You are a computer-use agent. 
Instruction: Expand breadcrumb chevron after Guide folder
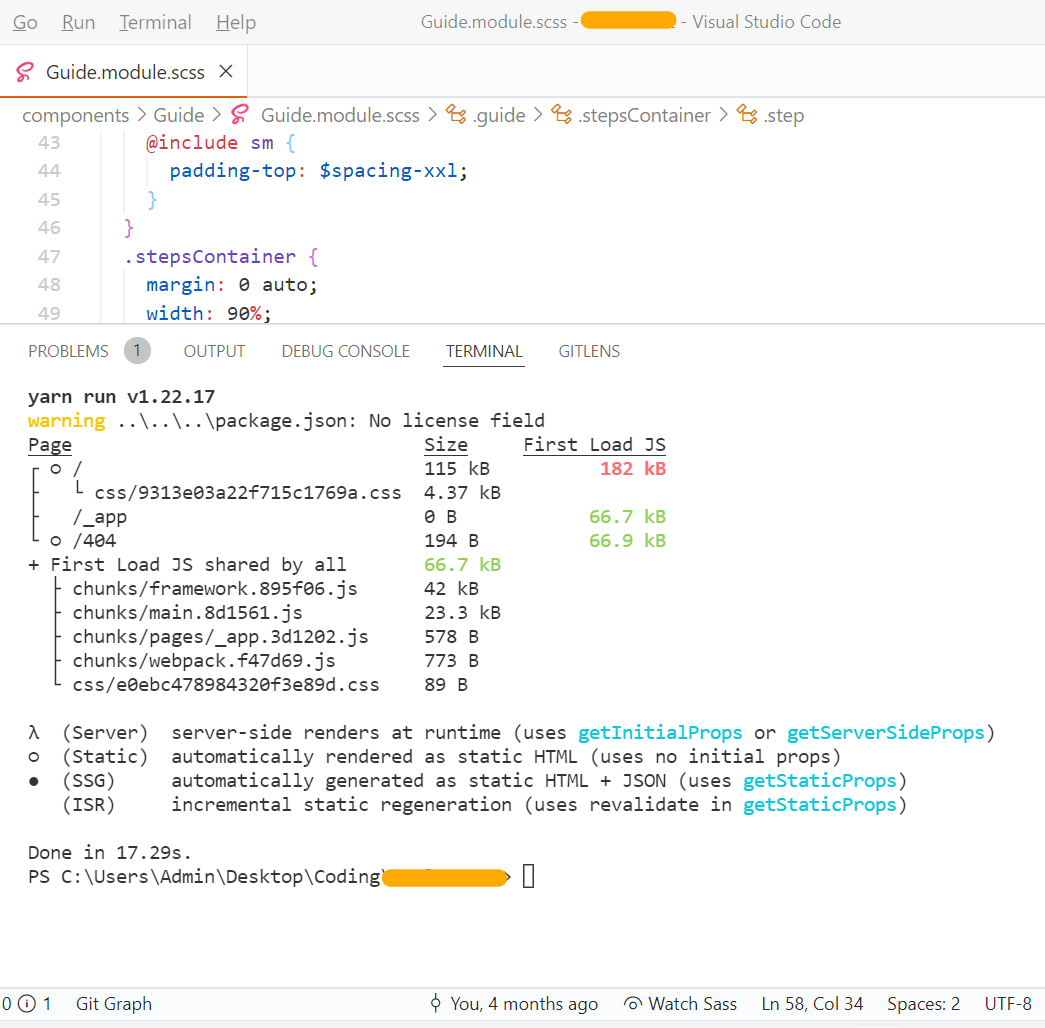[216, 115]
